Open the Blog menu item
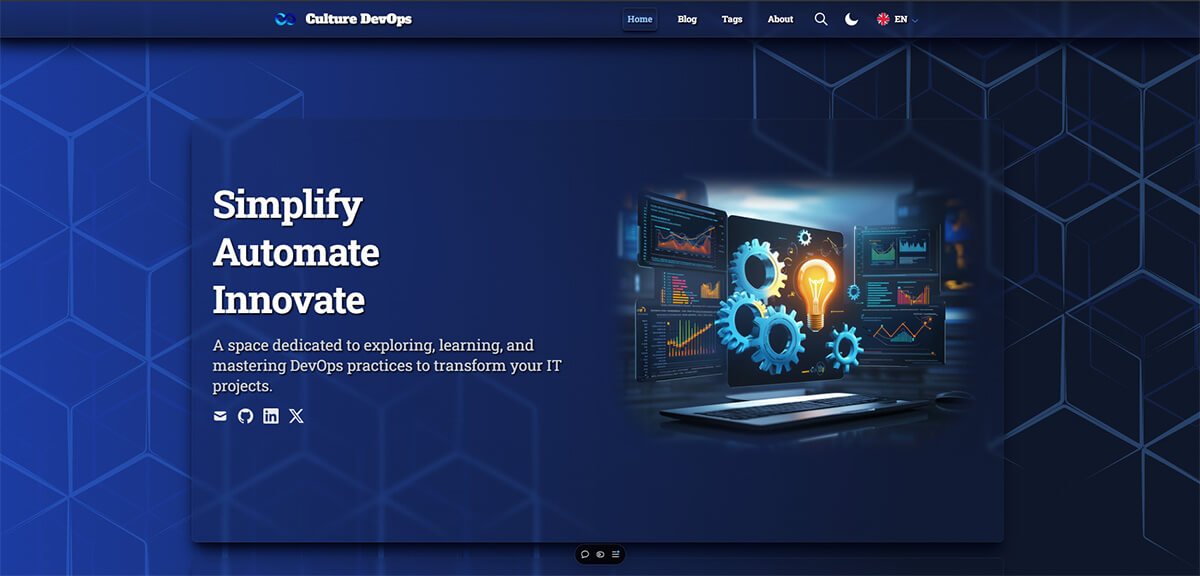 (687, 19)
